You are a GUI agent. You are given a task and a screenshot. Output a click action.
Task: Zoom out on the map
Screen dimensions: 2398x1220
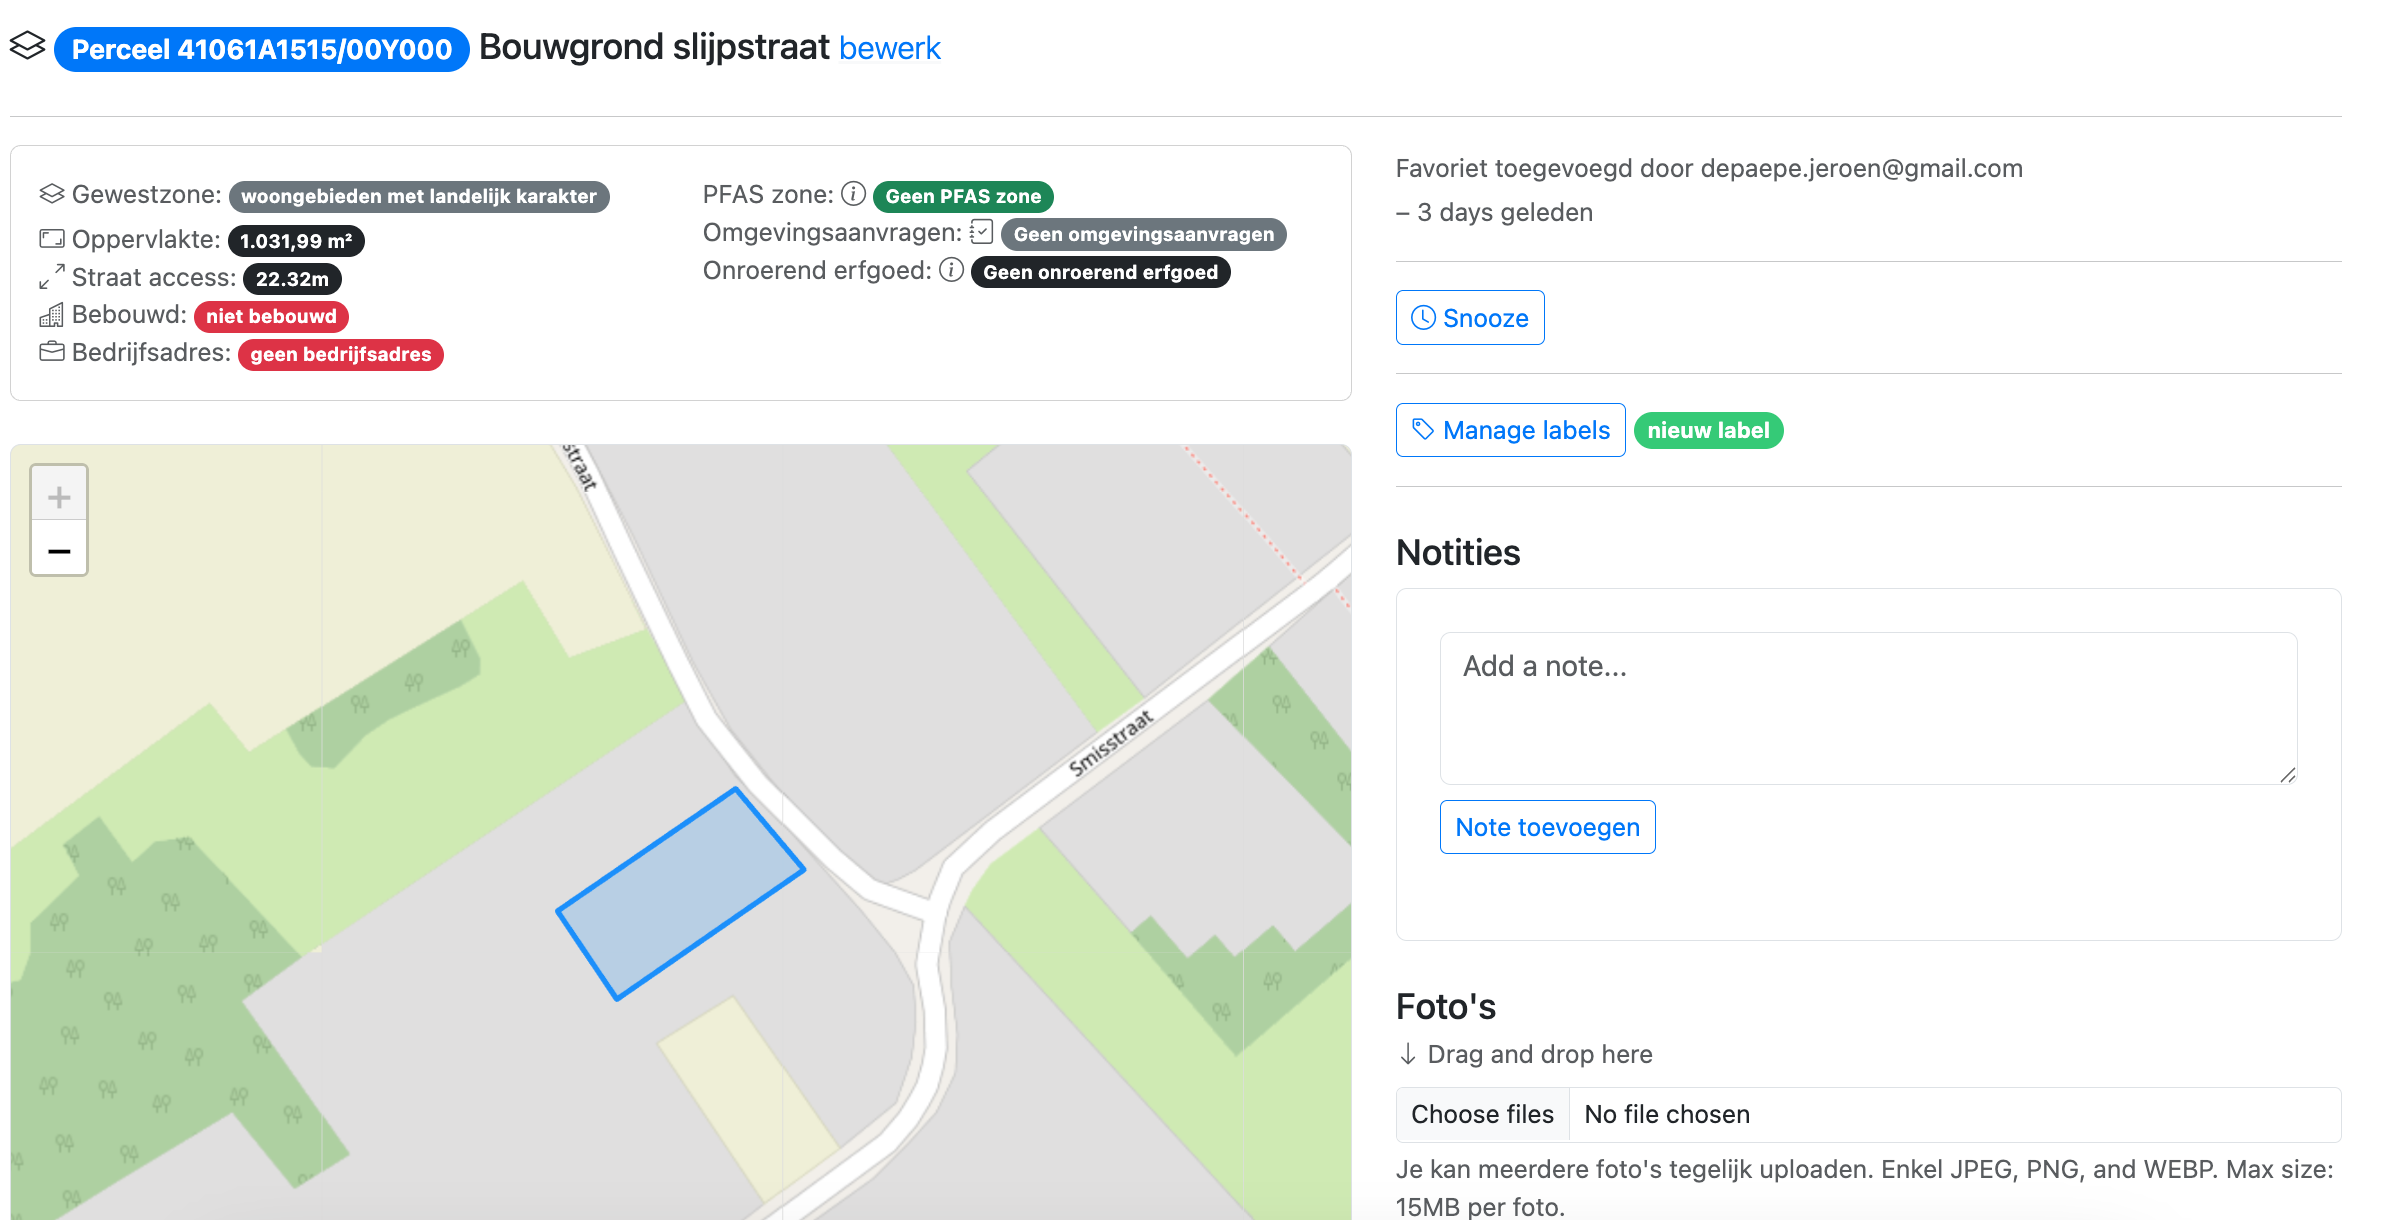59,550
